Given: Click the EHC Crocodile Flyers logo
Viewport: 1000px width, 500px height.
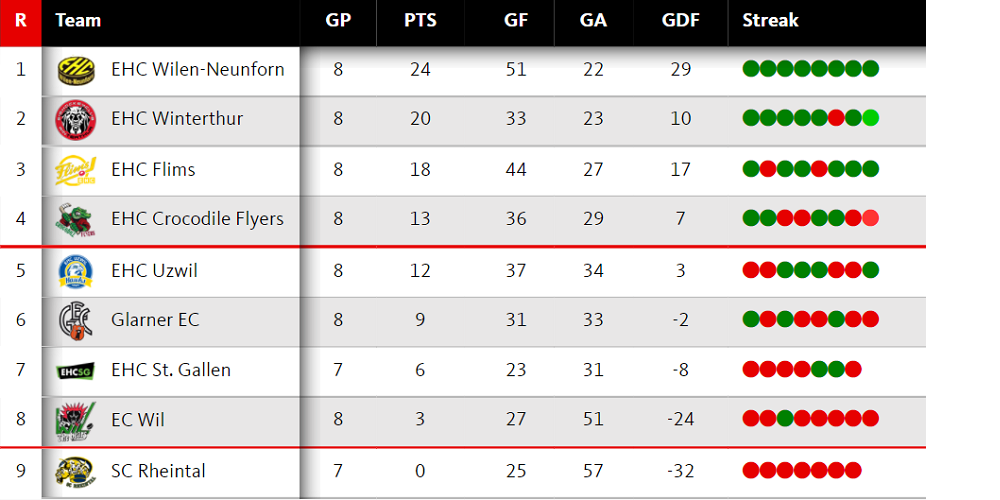Looking at the screenshot, I should 75,220.
